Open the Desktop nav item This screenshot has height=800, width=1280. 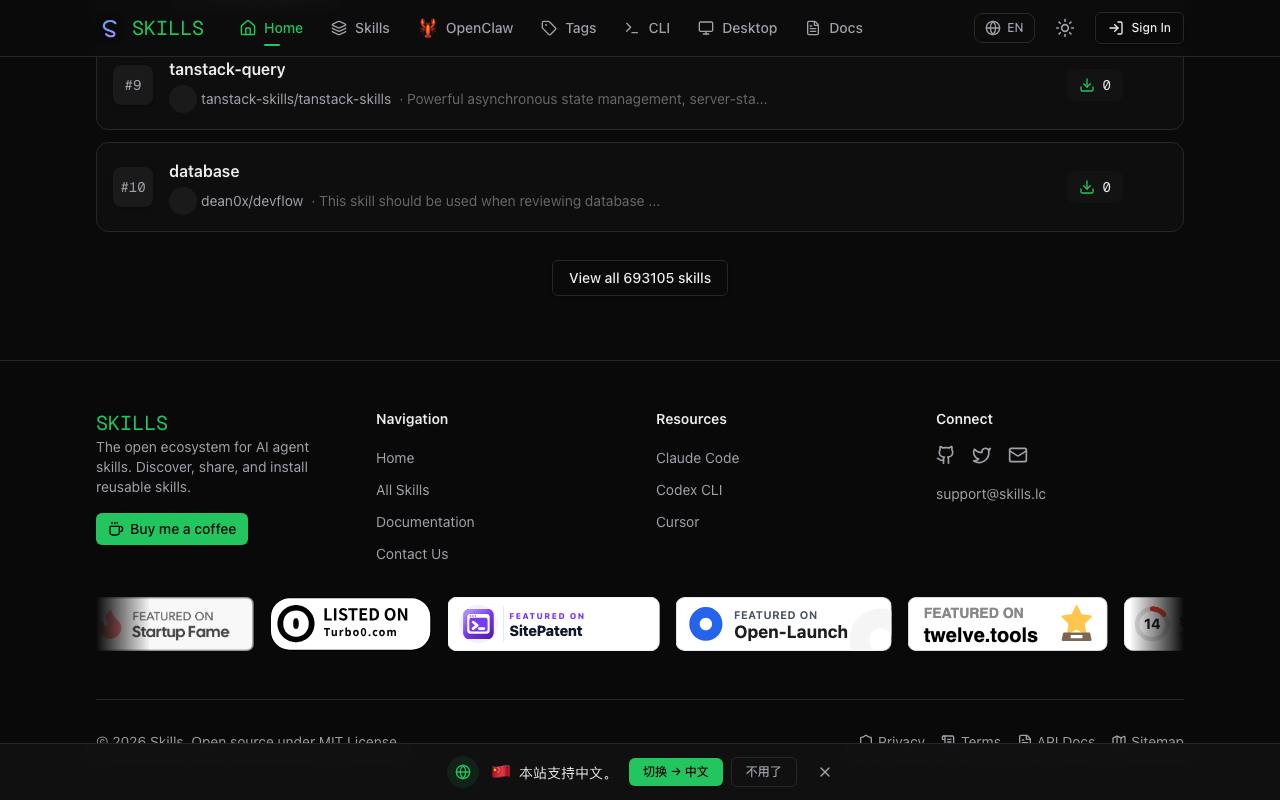pos(737,28)
